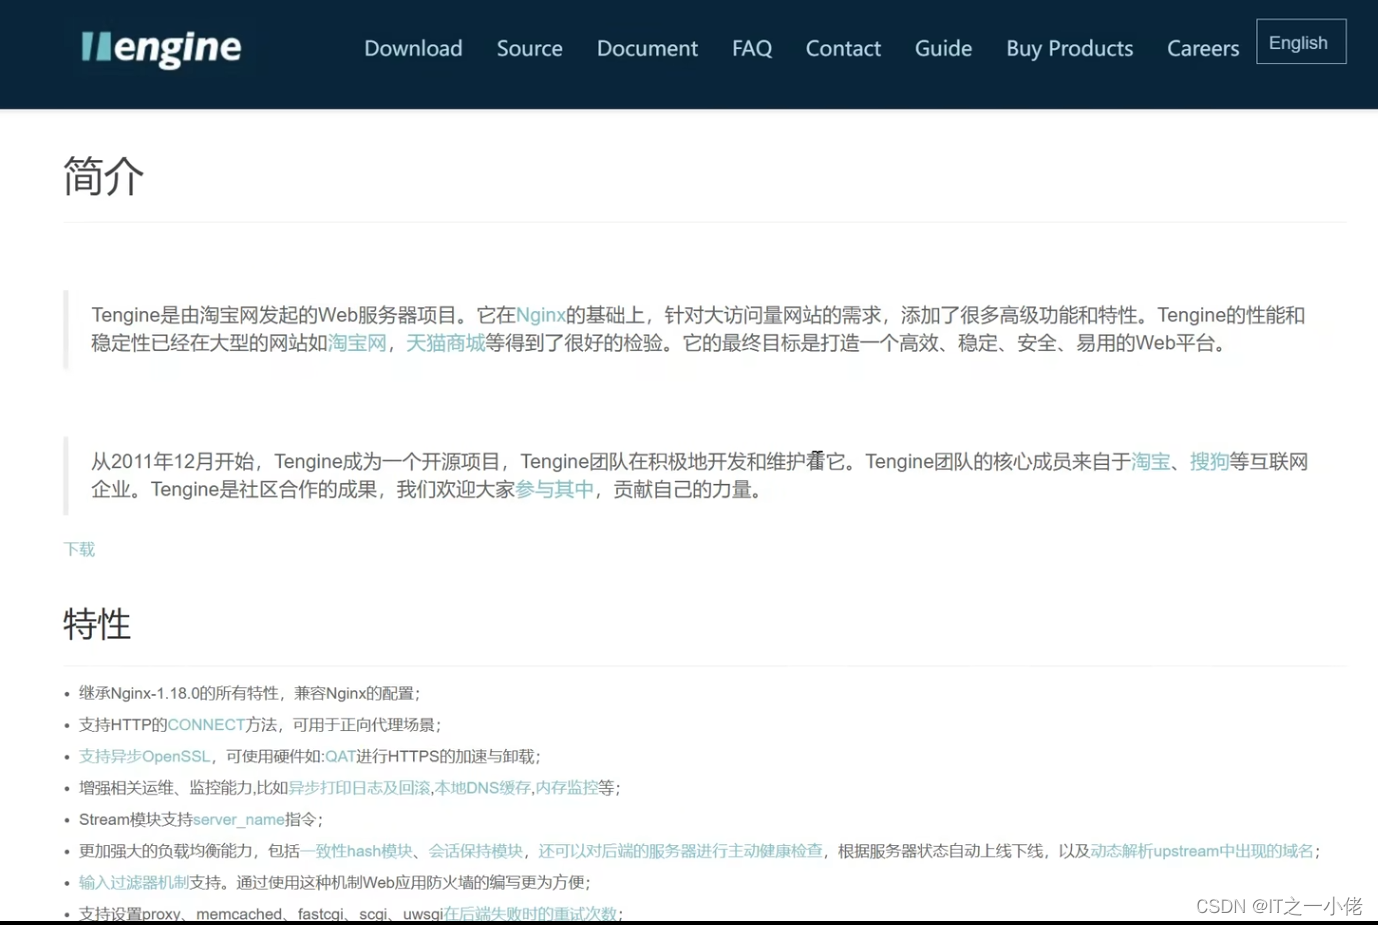Click the 下载 link

(78, 549)
